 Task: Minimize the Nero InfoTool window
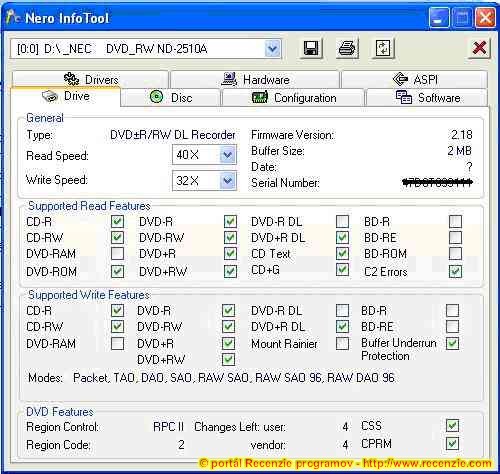click(439, 17)
